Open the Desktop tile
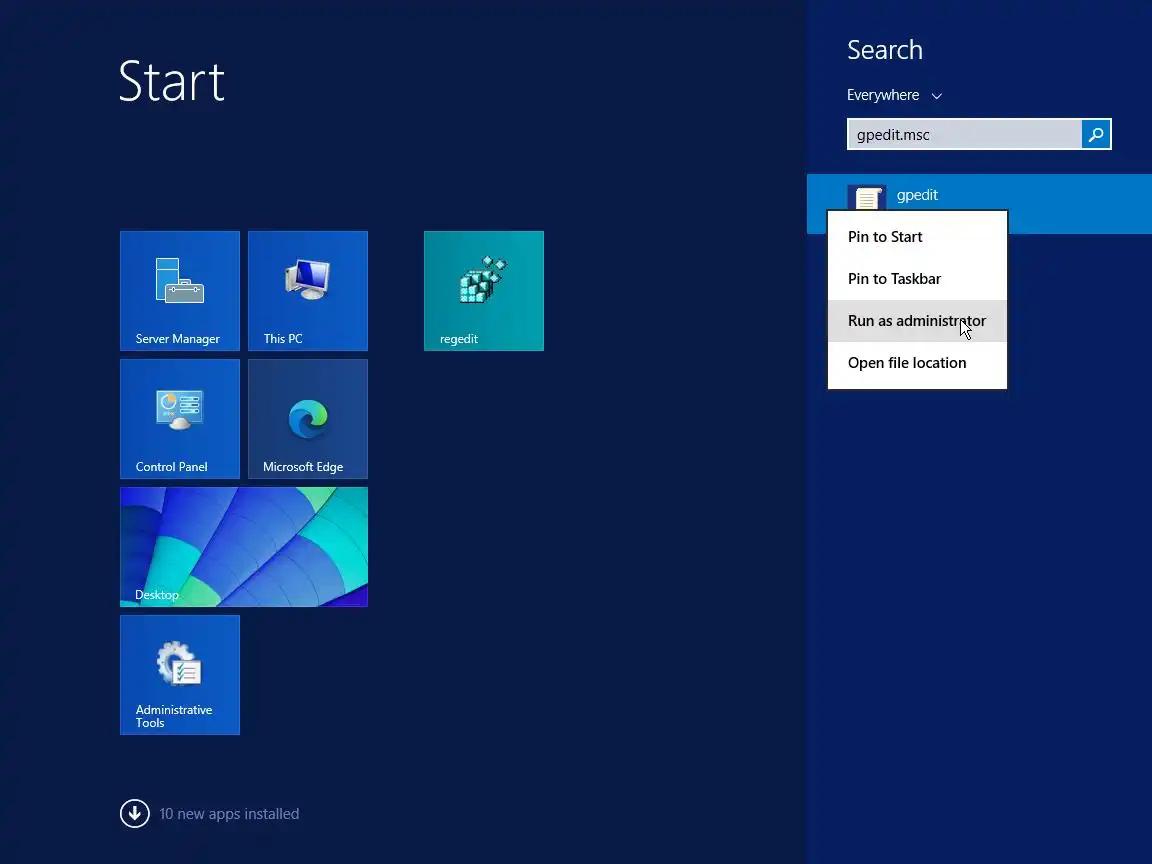This screenshot has width=1152, height=864. [x=244, y=547]
